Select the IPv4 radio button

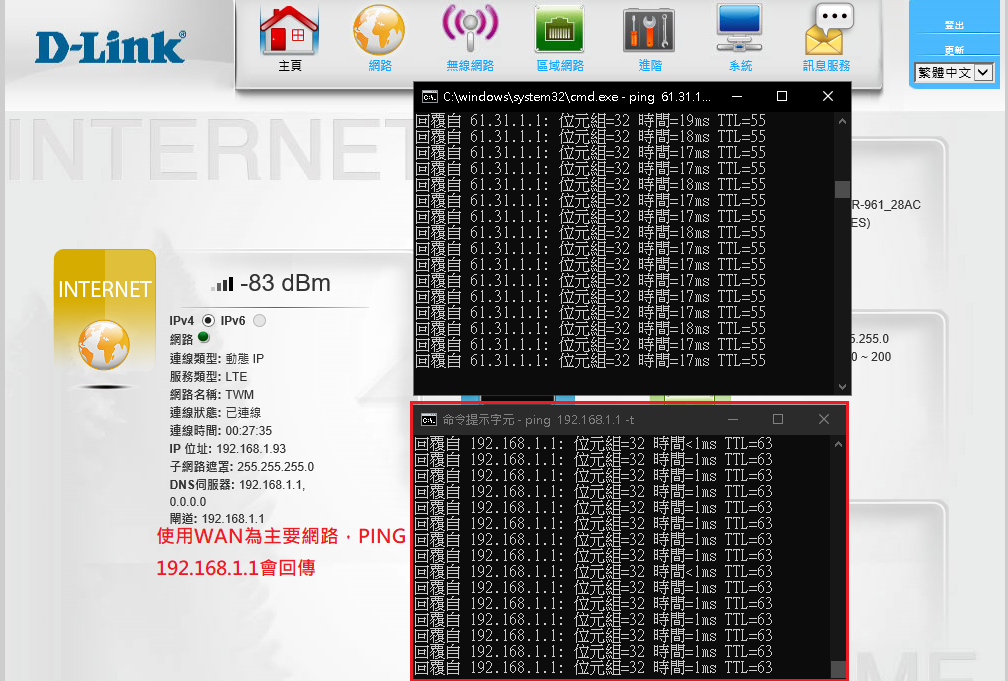point(208,320)
